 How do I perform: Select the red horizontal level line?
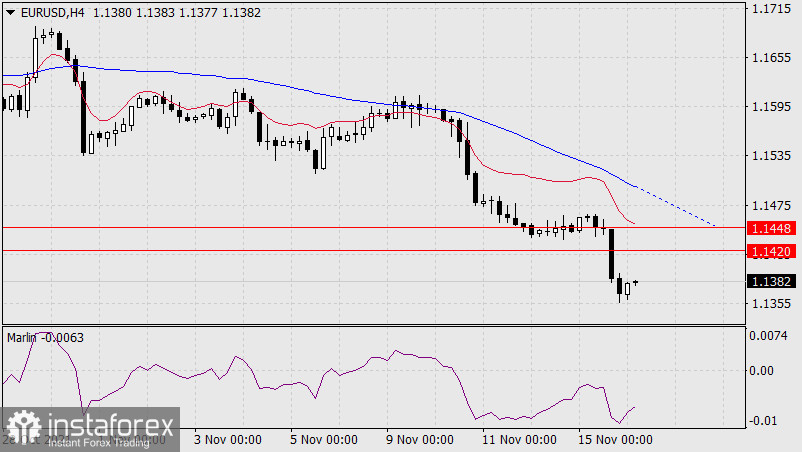click(300, 250)
